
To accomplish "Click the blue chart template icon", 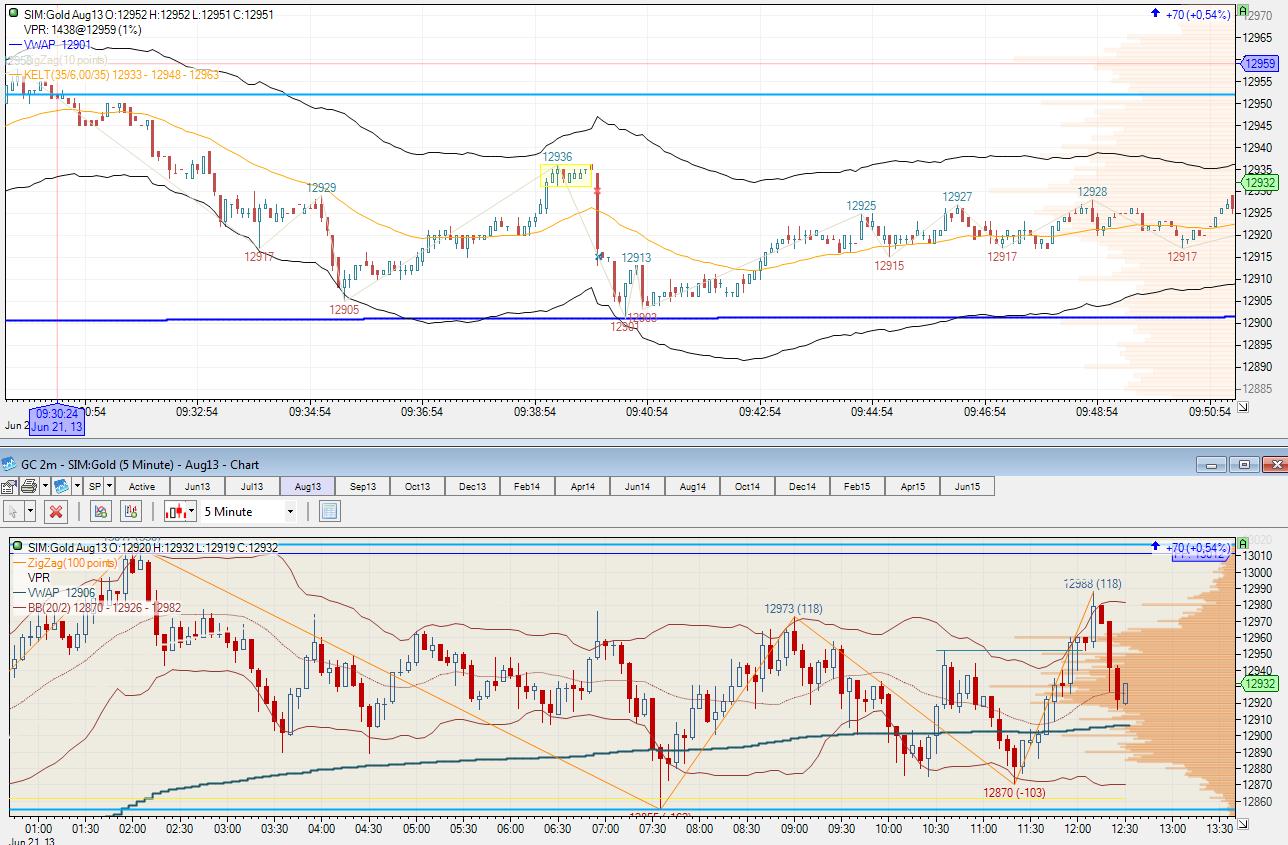I will (x=61, y=486).
